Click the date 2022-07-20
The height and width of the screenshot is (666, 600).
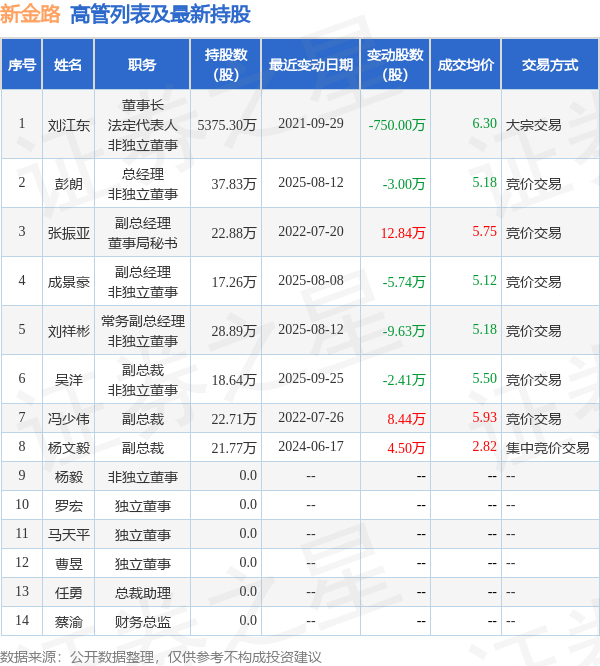coord(311,231)
